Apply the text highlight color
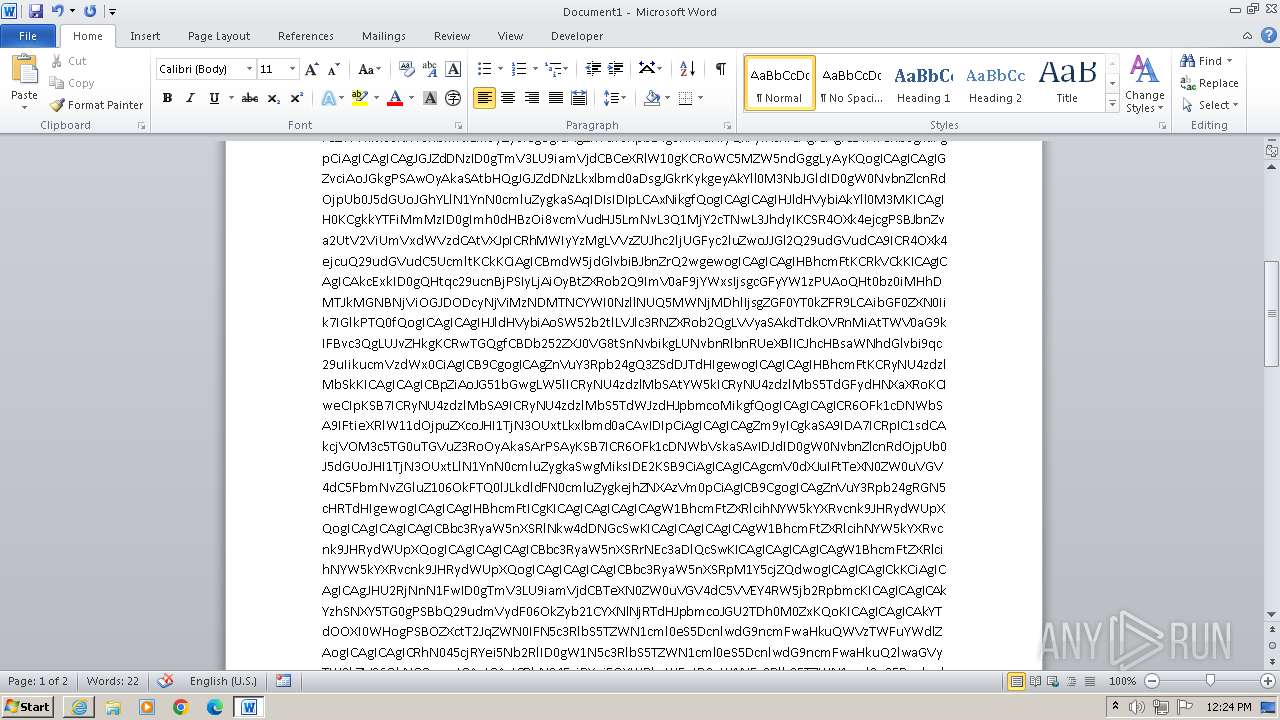Image resolution: width=1280 pixels, height=720 pixels. tap(359, 98)
